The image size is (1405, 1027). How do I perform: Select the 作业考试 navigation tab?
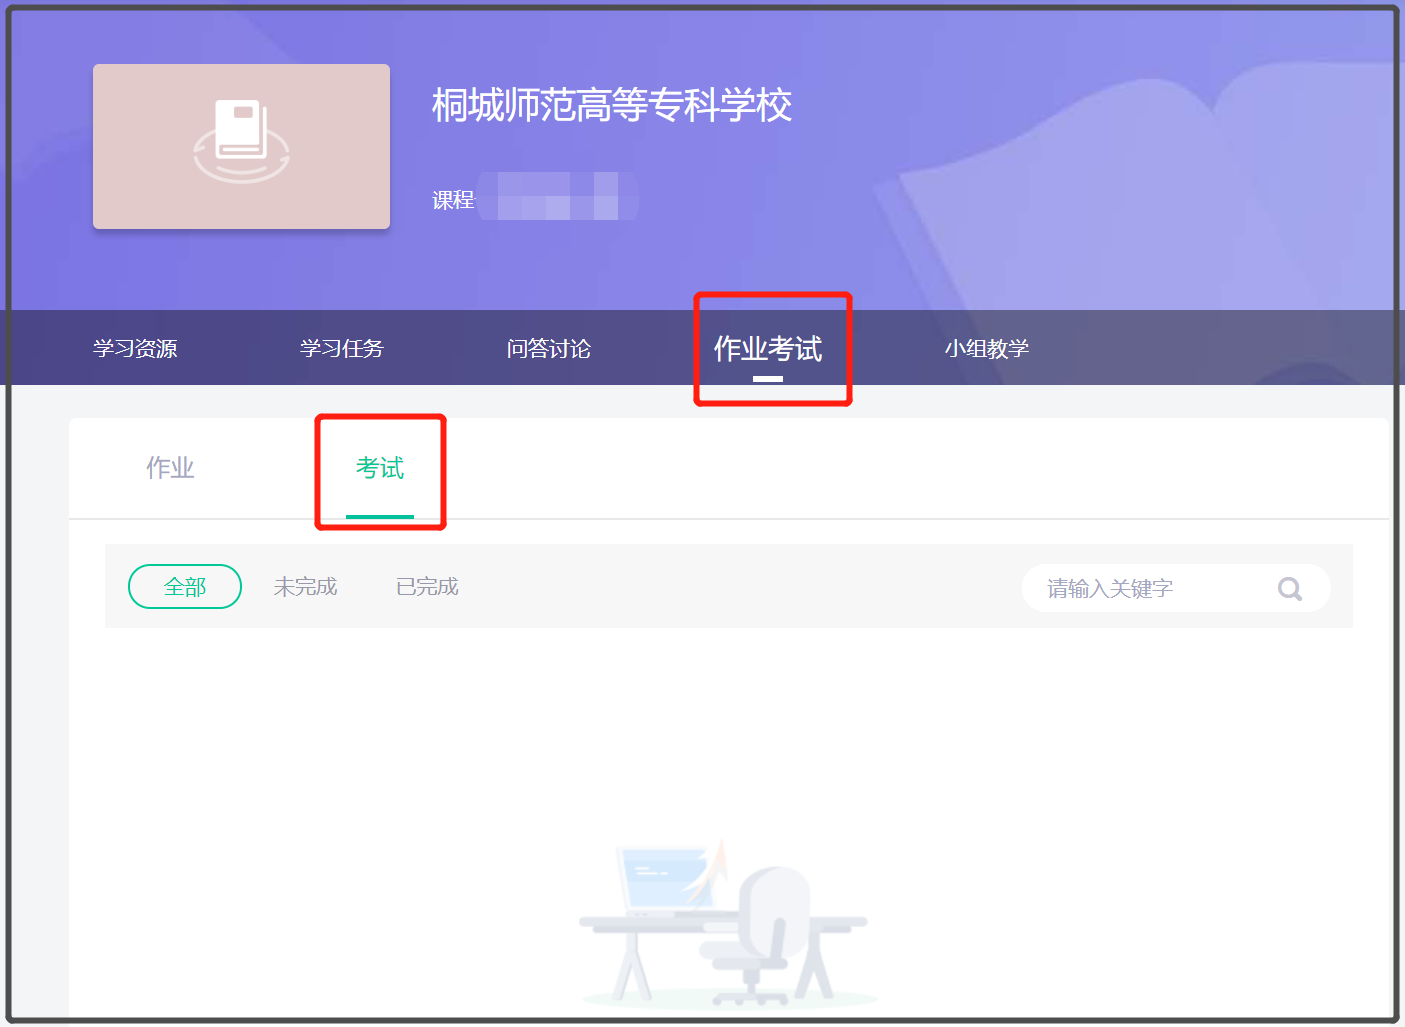click(768, 348)
